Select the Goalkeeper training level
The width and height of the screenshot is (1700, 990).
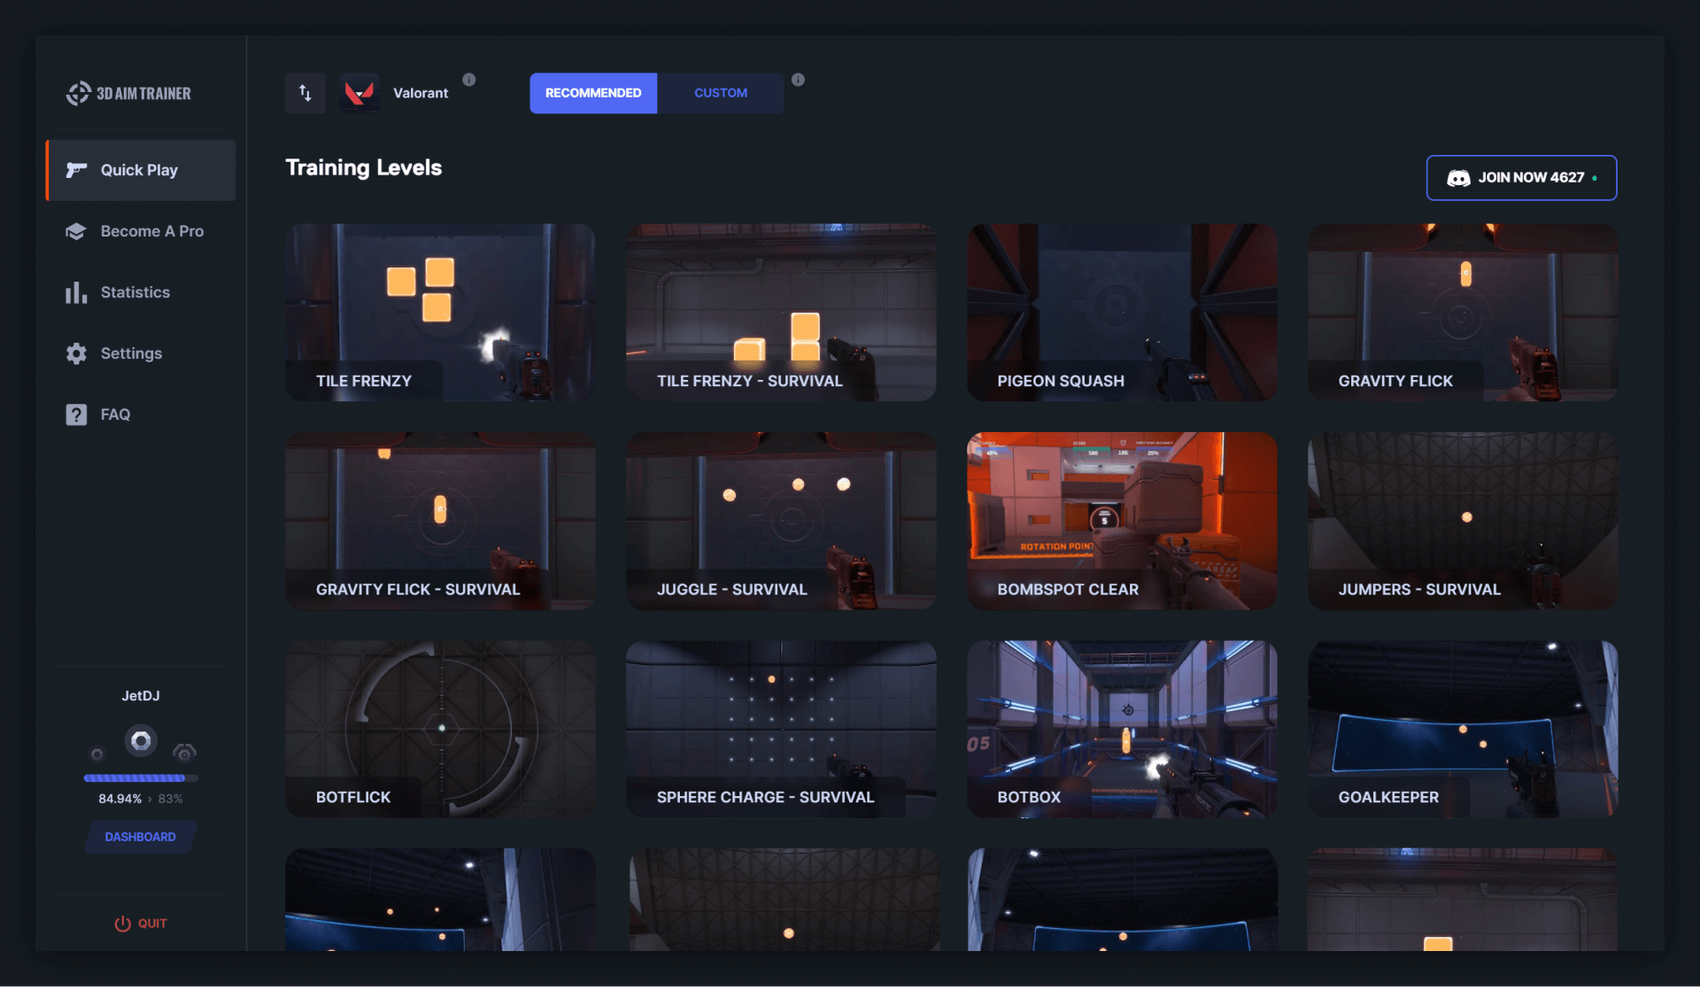[1462, 729]
